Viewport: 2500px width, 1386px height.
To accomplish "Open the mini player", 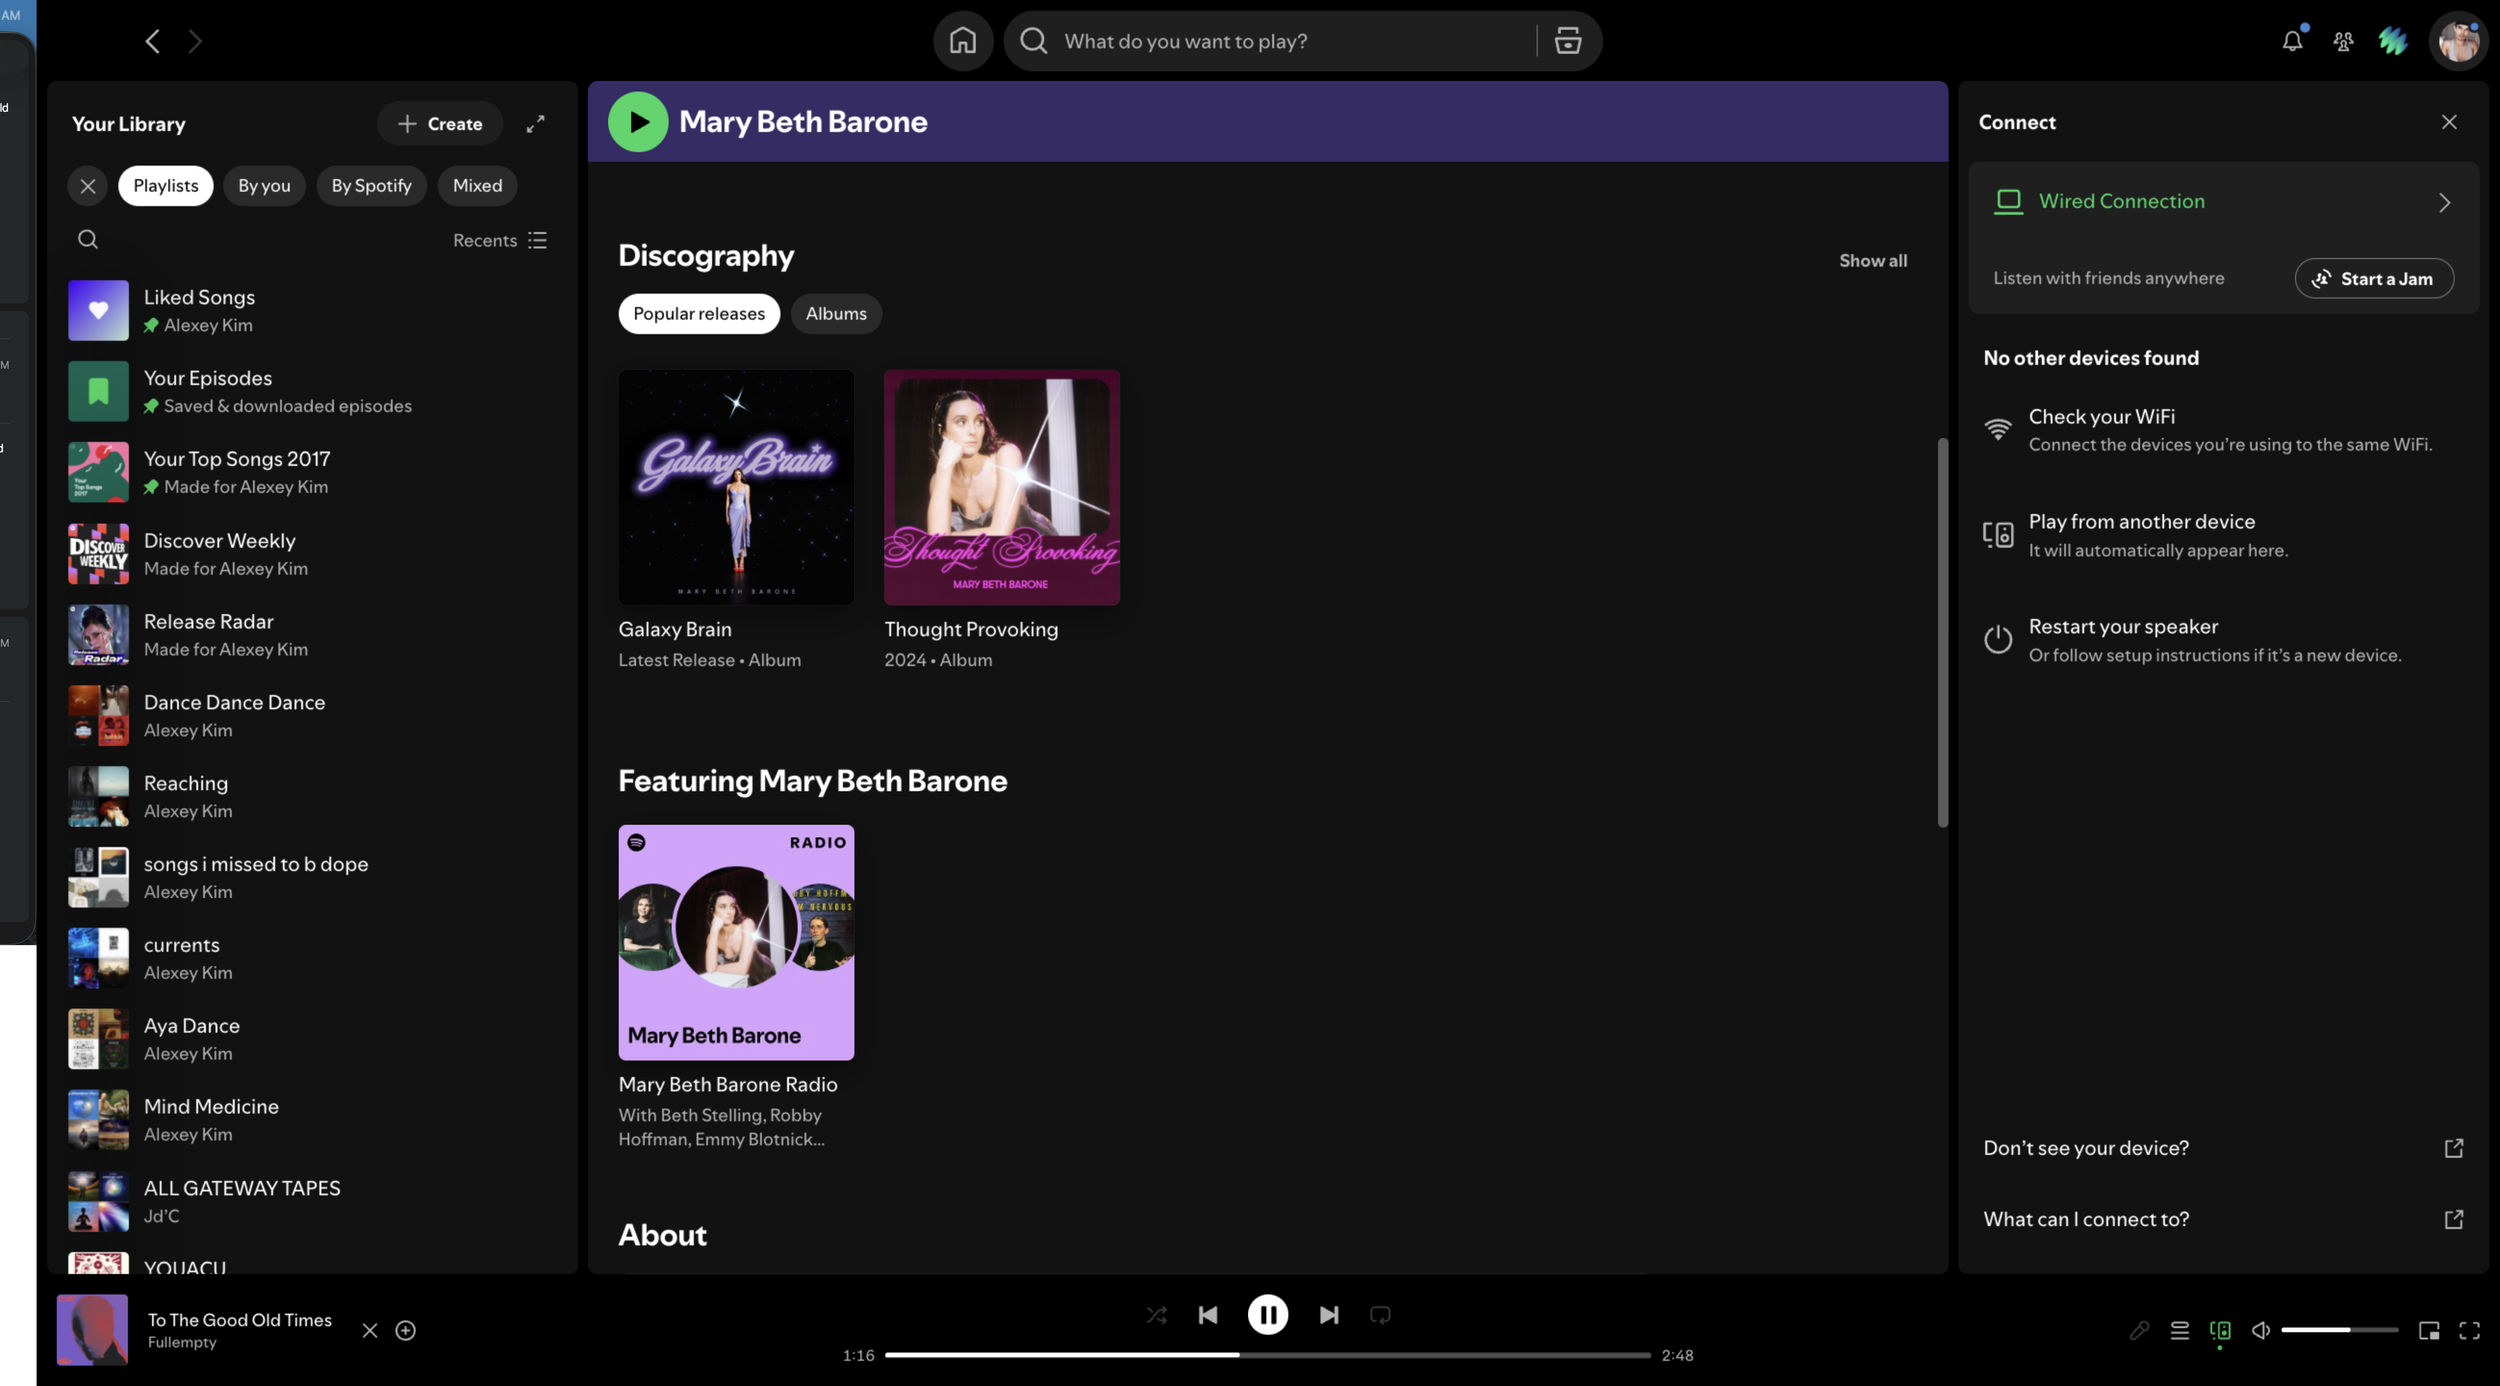I will tap(2429, 1330).
